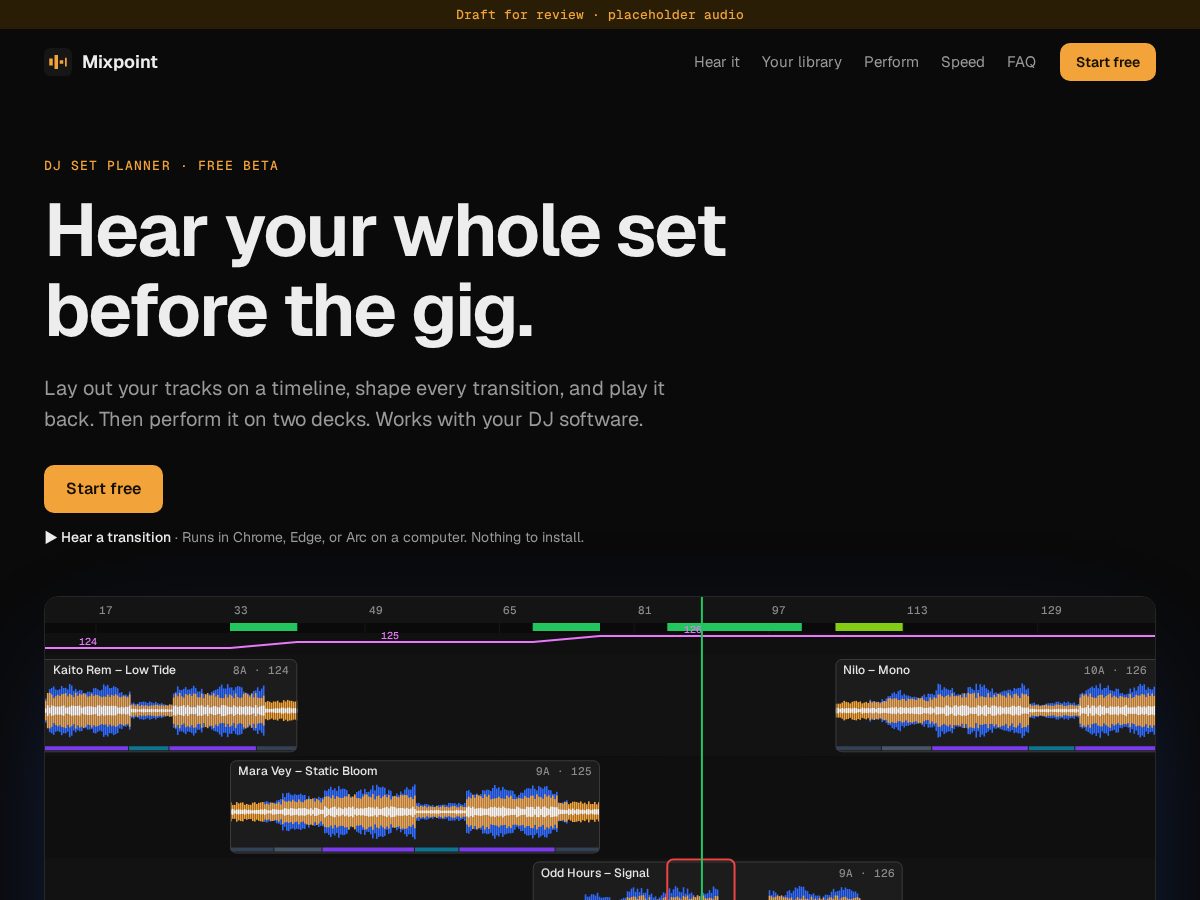This screenshot has height=900, width=1200.
Task: Click bar 17 on the timeline ruler
Action: tap(106, 610)
